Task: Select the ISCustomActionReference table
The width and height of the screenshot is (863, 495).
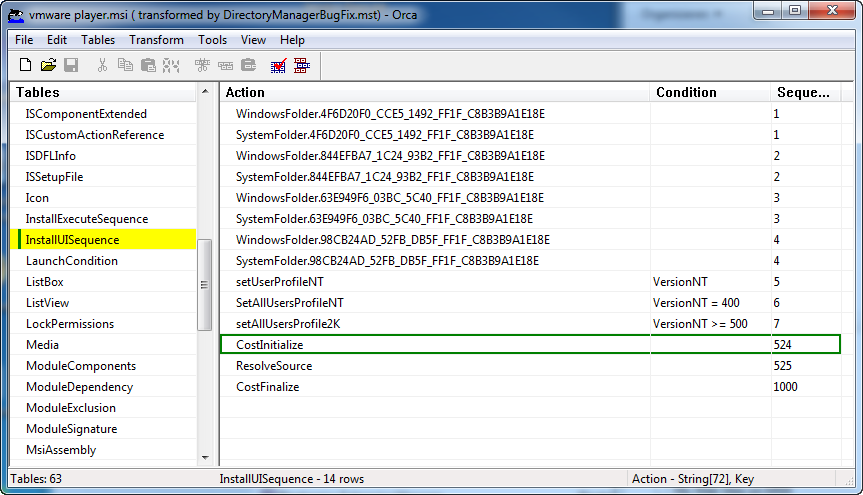Action: tap(95, 135)
